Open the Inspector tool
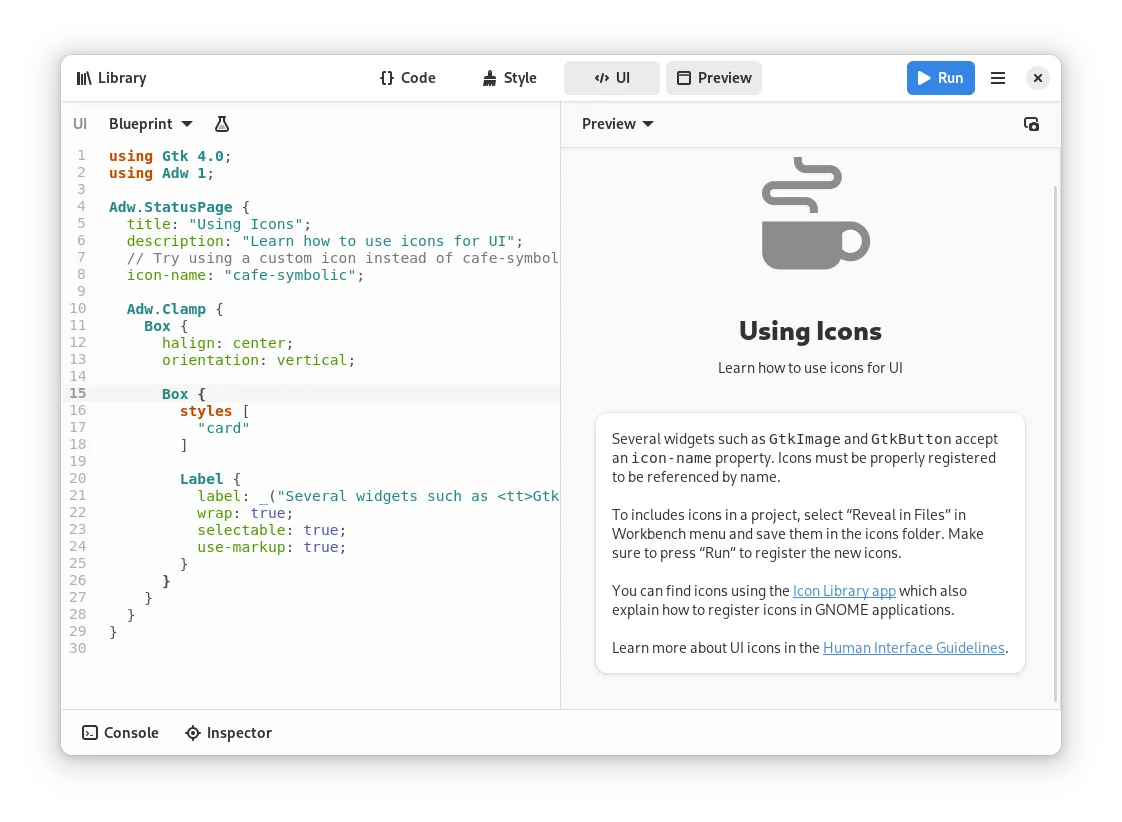1122x822 pixels. pyautogui.click(x=229, y=733)
